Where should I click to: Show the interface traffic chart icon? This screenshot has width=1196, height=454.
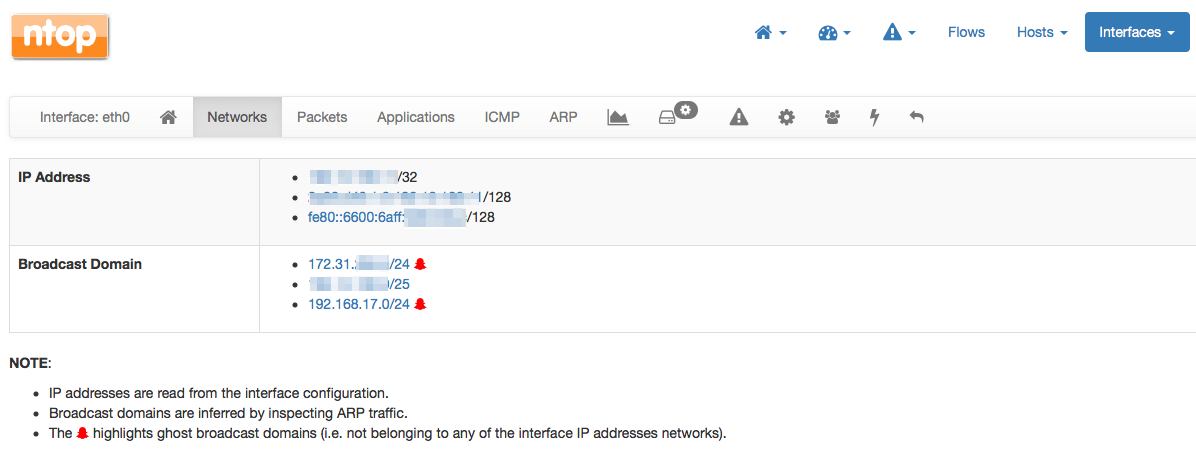[x=618, y=118]
